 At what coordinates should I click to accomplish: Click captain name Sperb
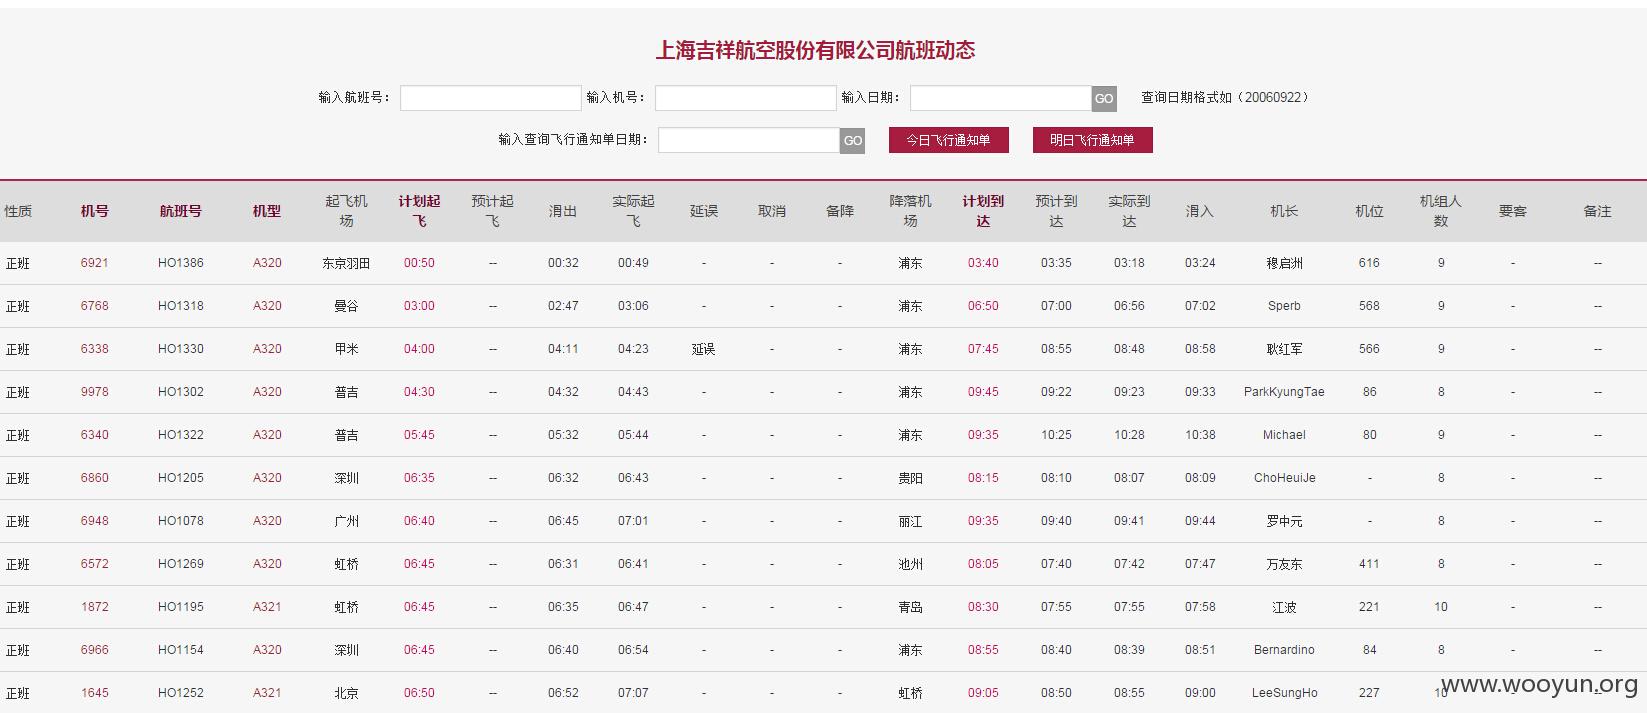(x=1284, y=306)
